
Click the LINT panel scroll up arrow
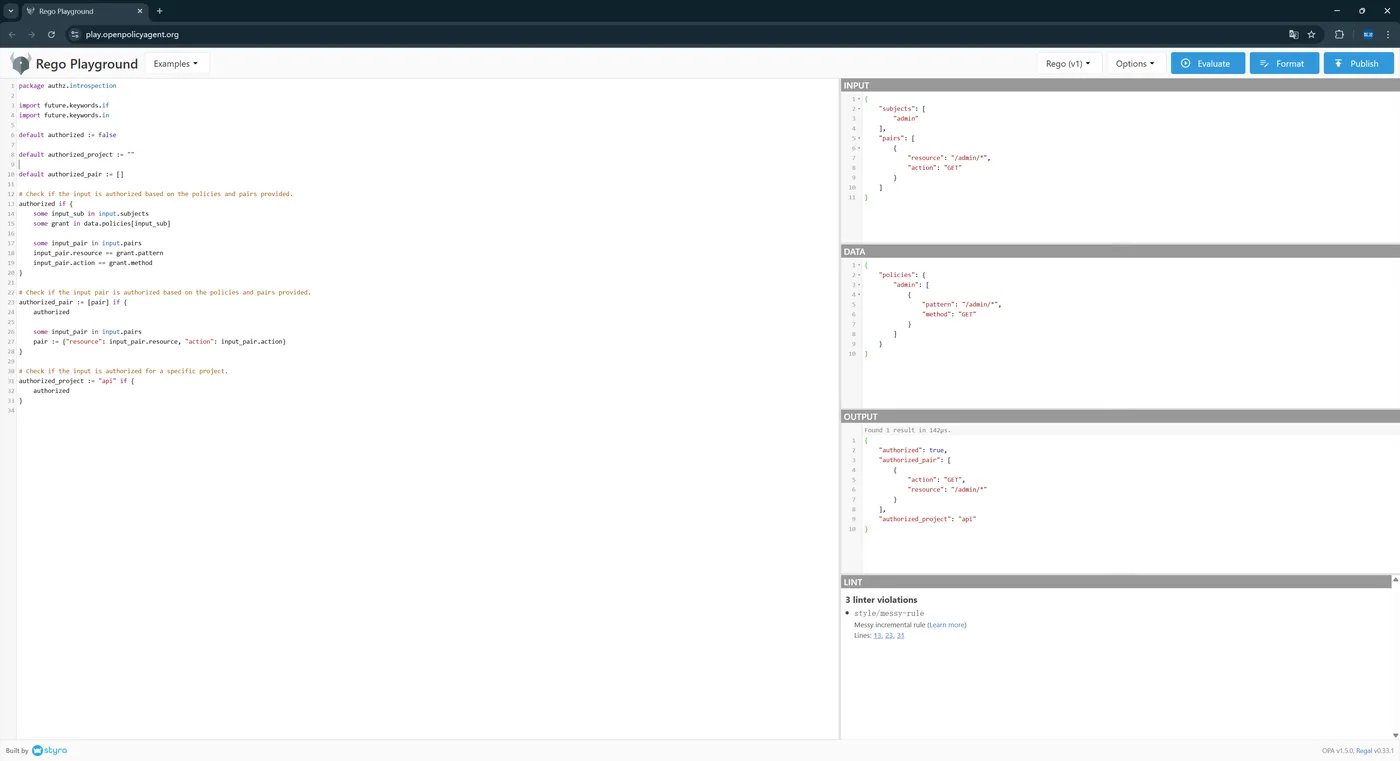(x=1395, y=581)
